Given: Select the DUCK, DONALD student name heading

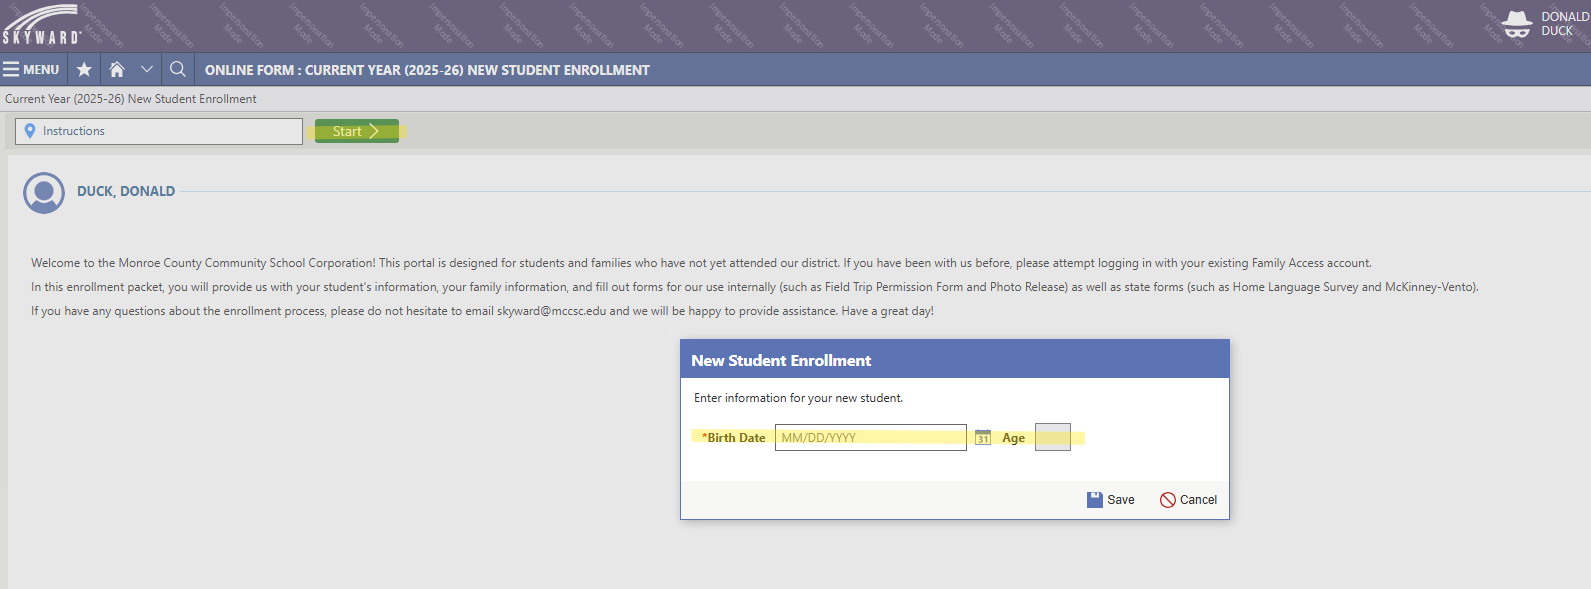Looking at the screenshot, I should pos(126,191).
